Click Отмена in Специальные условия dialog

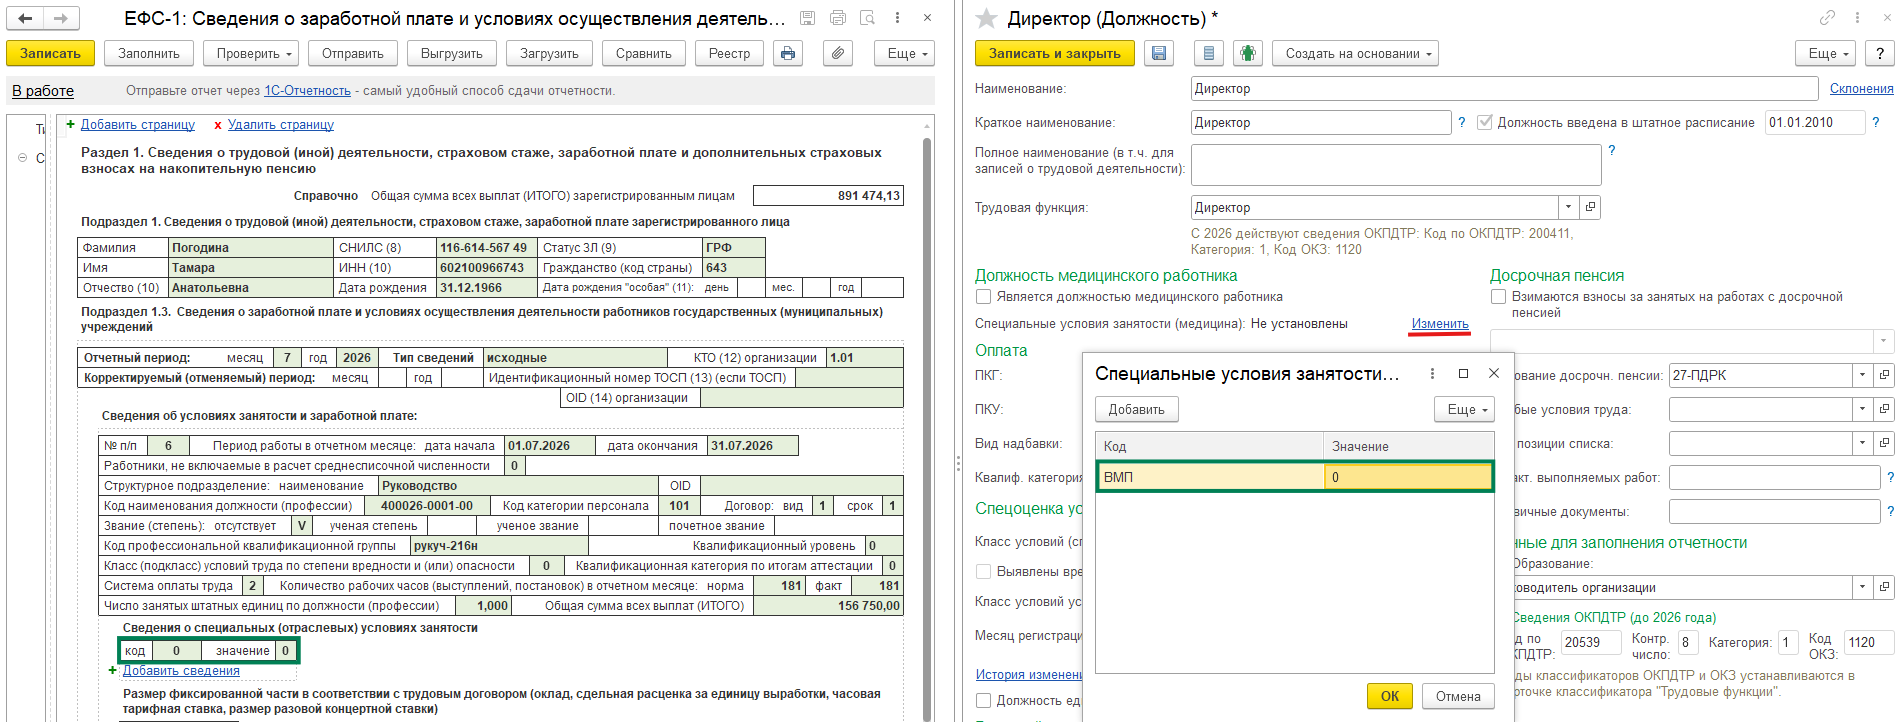tap(1458, 696)
